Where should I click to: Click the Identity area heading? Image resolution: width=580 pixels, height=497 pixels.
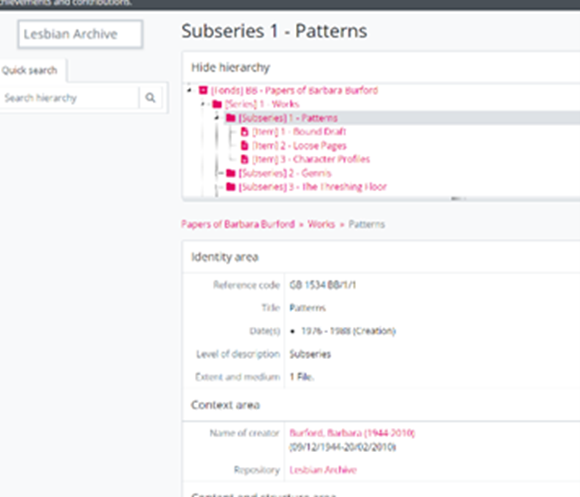coord(225,257)
